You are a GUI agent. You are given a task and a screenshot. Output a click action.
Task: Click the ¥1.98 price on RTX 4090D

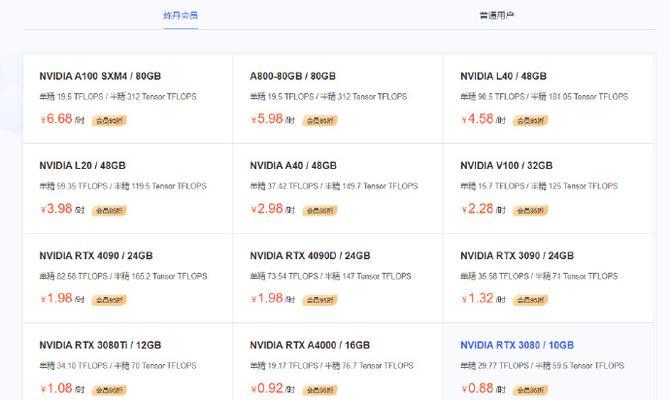(x=267, y=298)
